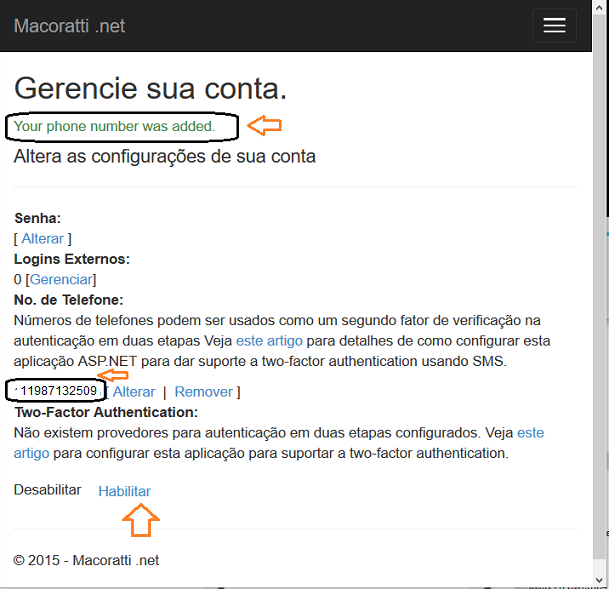Click 'Your phone number was added.' message

tap(114, 126)
